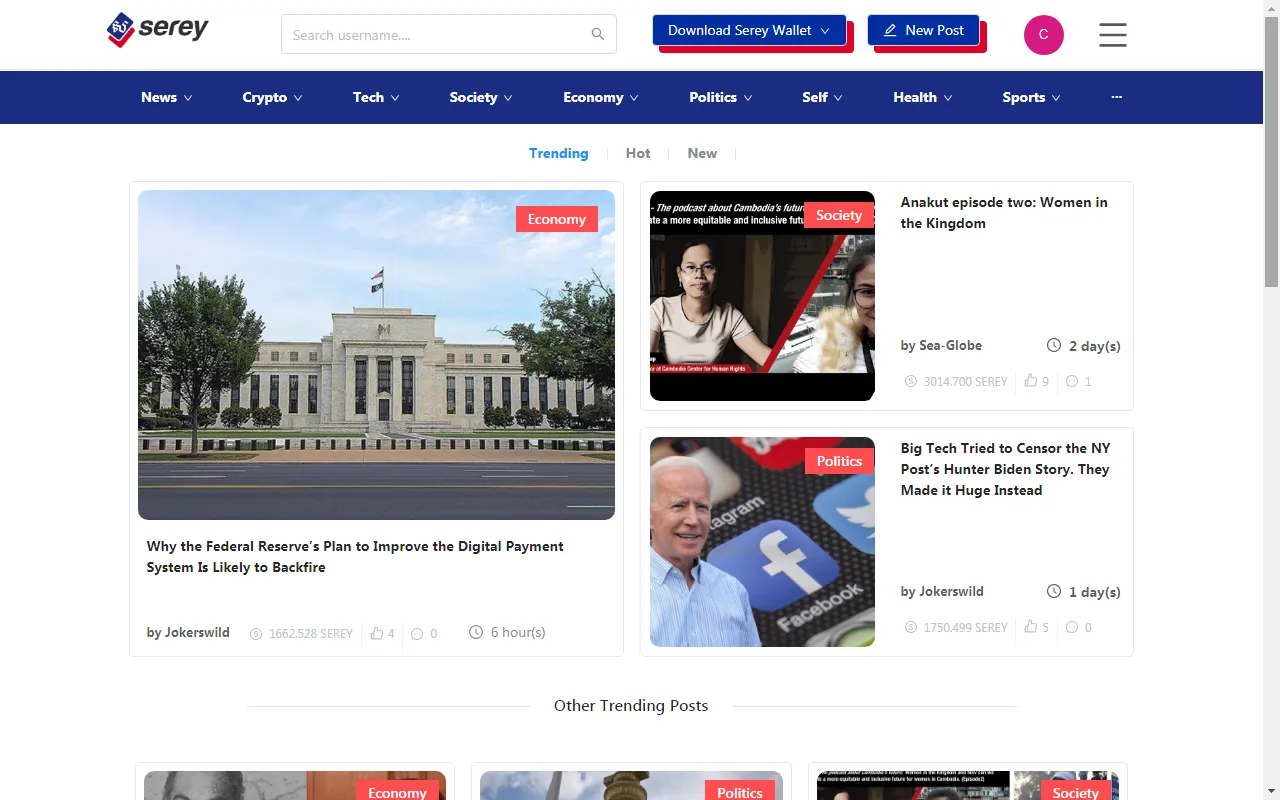
Task: Switch to the Trending tab
Action: coord(559,153)
